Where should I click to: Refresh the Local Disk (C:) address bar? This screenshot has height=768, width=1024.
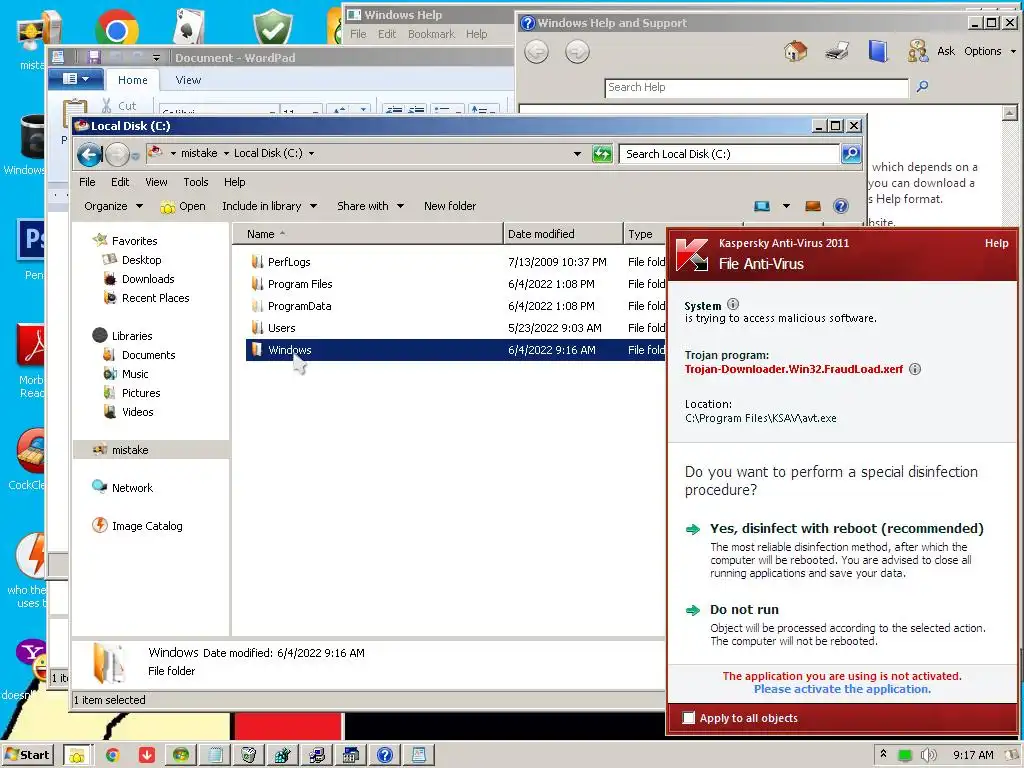click(601, 154)
